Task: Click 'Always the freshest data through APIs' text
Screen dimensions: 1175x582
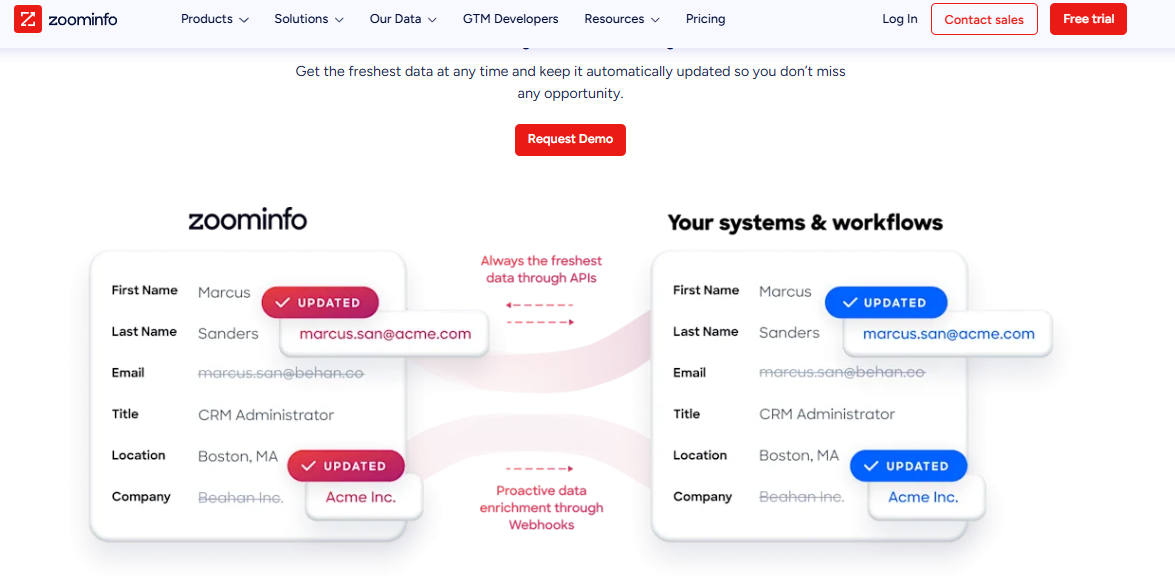Action: point(541,270)
